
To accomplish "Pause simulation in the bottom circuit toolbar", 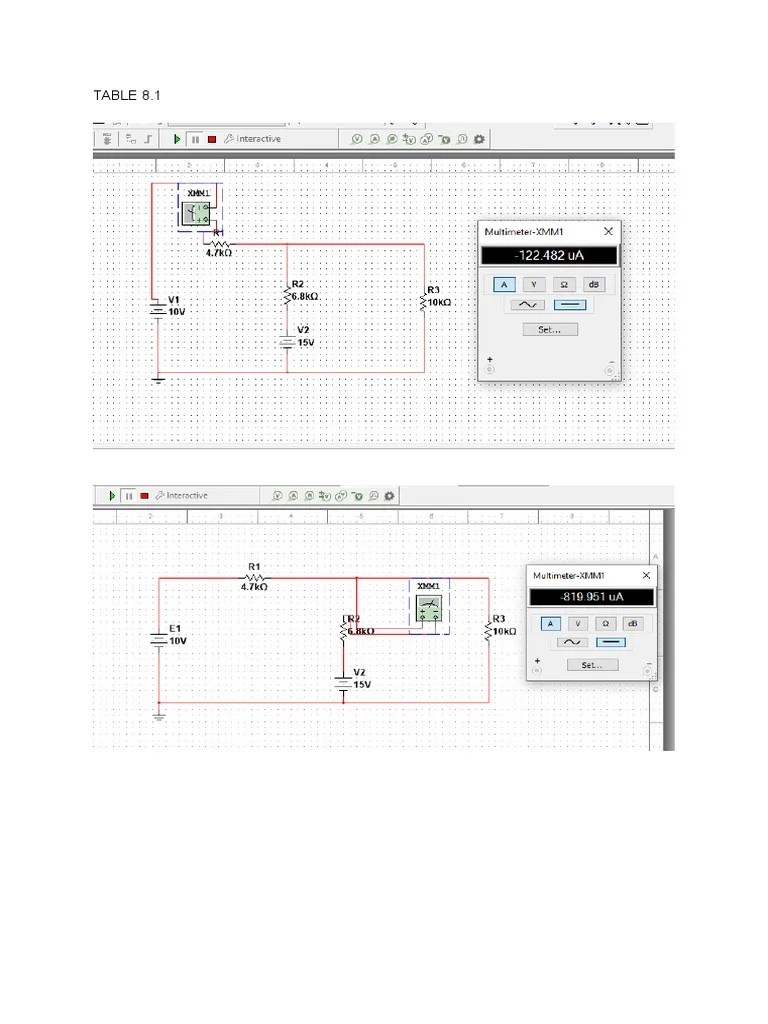I will (129, 496).
